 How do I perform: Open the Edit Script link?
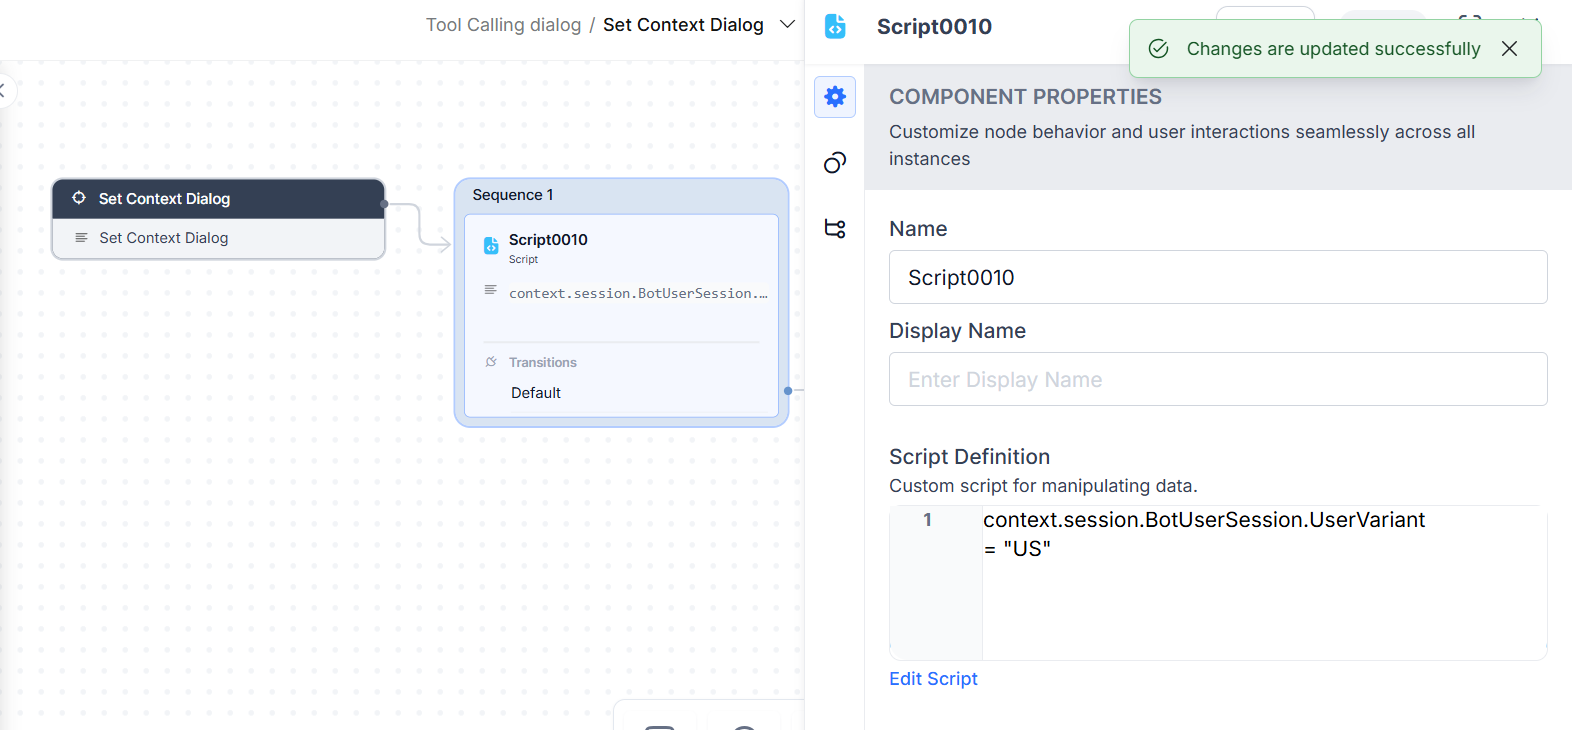tap(933, 679)
